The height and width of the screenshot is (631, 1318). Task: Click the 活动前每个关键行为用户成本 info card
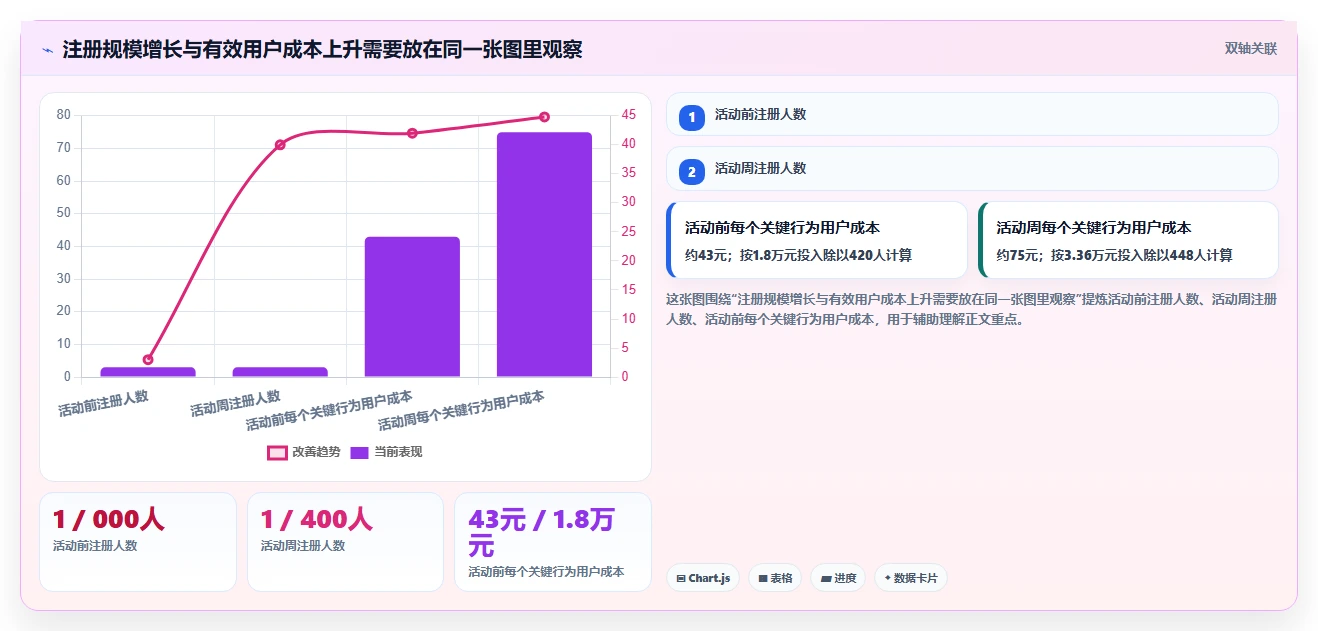tap(817, 240)
